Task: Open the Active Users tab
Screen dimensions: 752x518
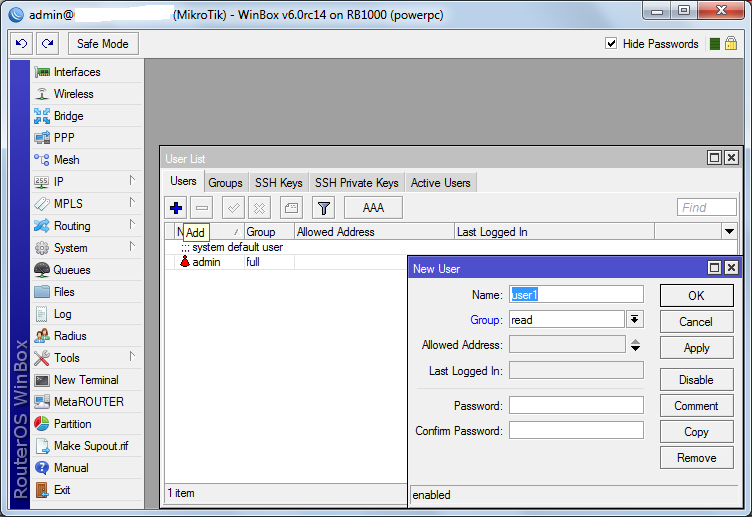Action: coord(441,183)
